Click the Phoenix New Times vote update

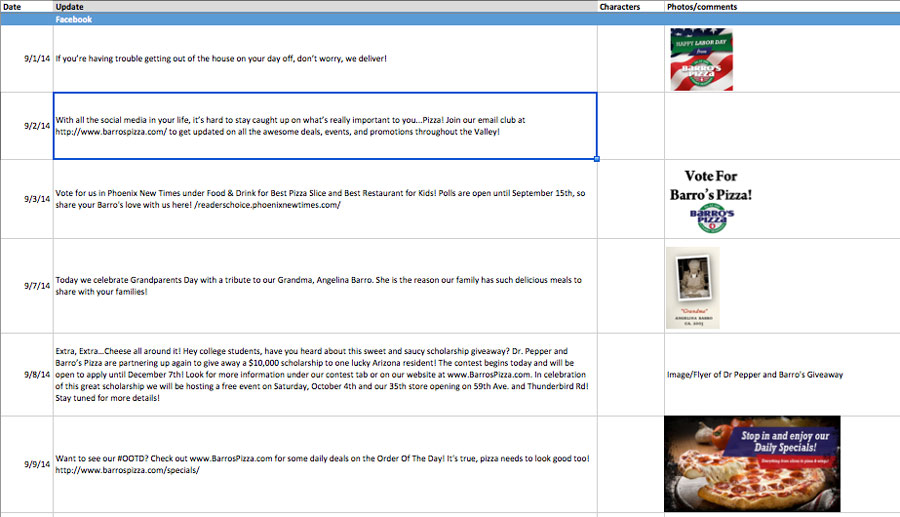pyautogui.click(x=325, y=199)
